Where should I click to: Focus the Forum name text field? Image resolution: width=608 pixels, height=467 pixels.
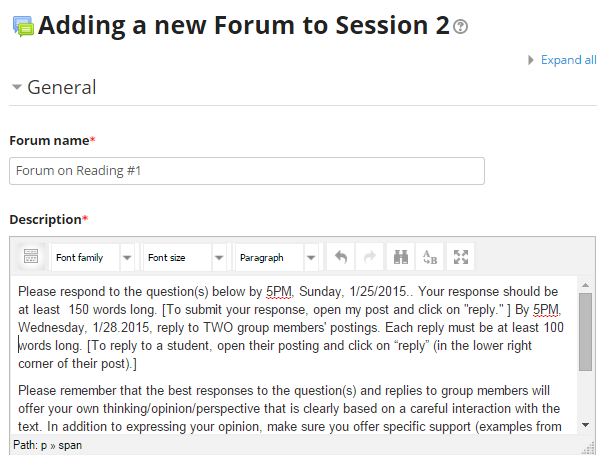pos(247,171)
